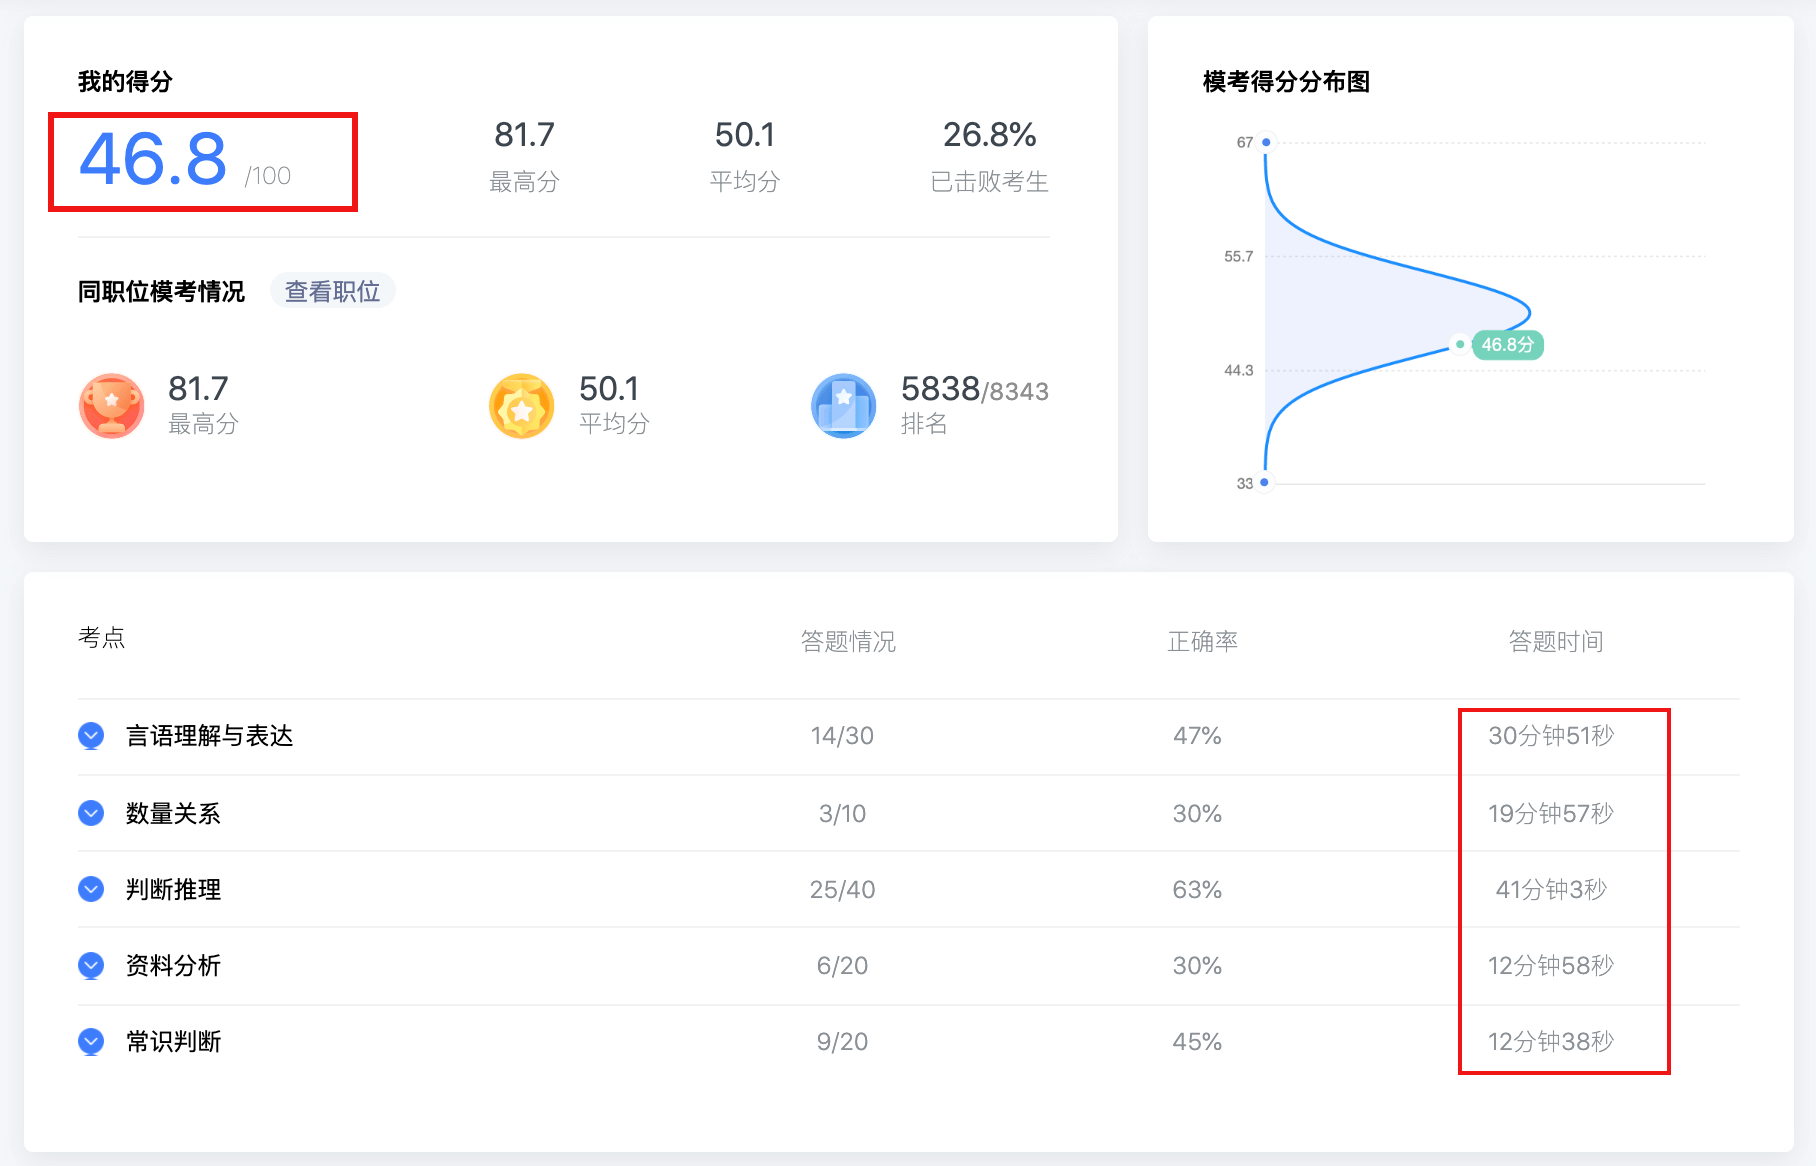
Task: Expand the 数量关系 row chevron
Action: coord(91,813)
